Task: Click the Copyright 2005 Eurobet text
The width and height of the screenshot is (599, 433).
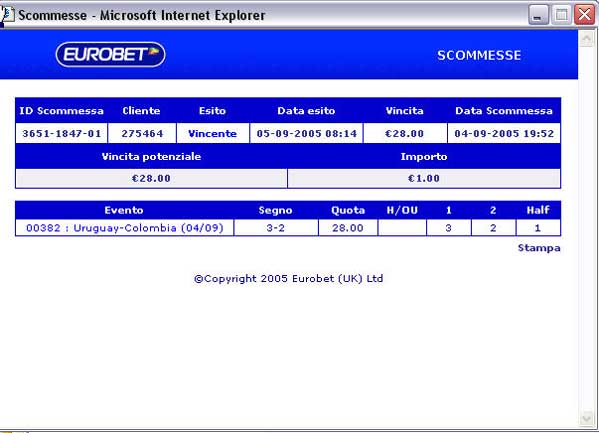Action: (288, 279)
